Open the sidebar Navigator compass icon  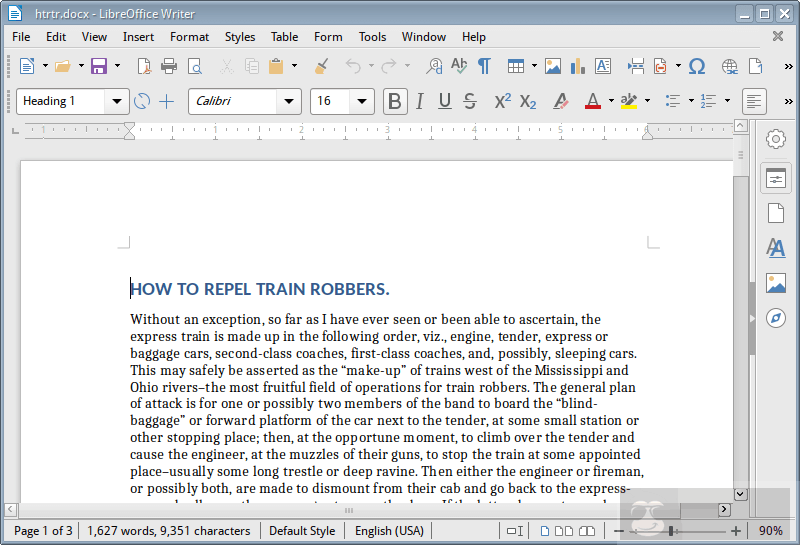[776, 318]
